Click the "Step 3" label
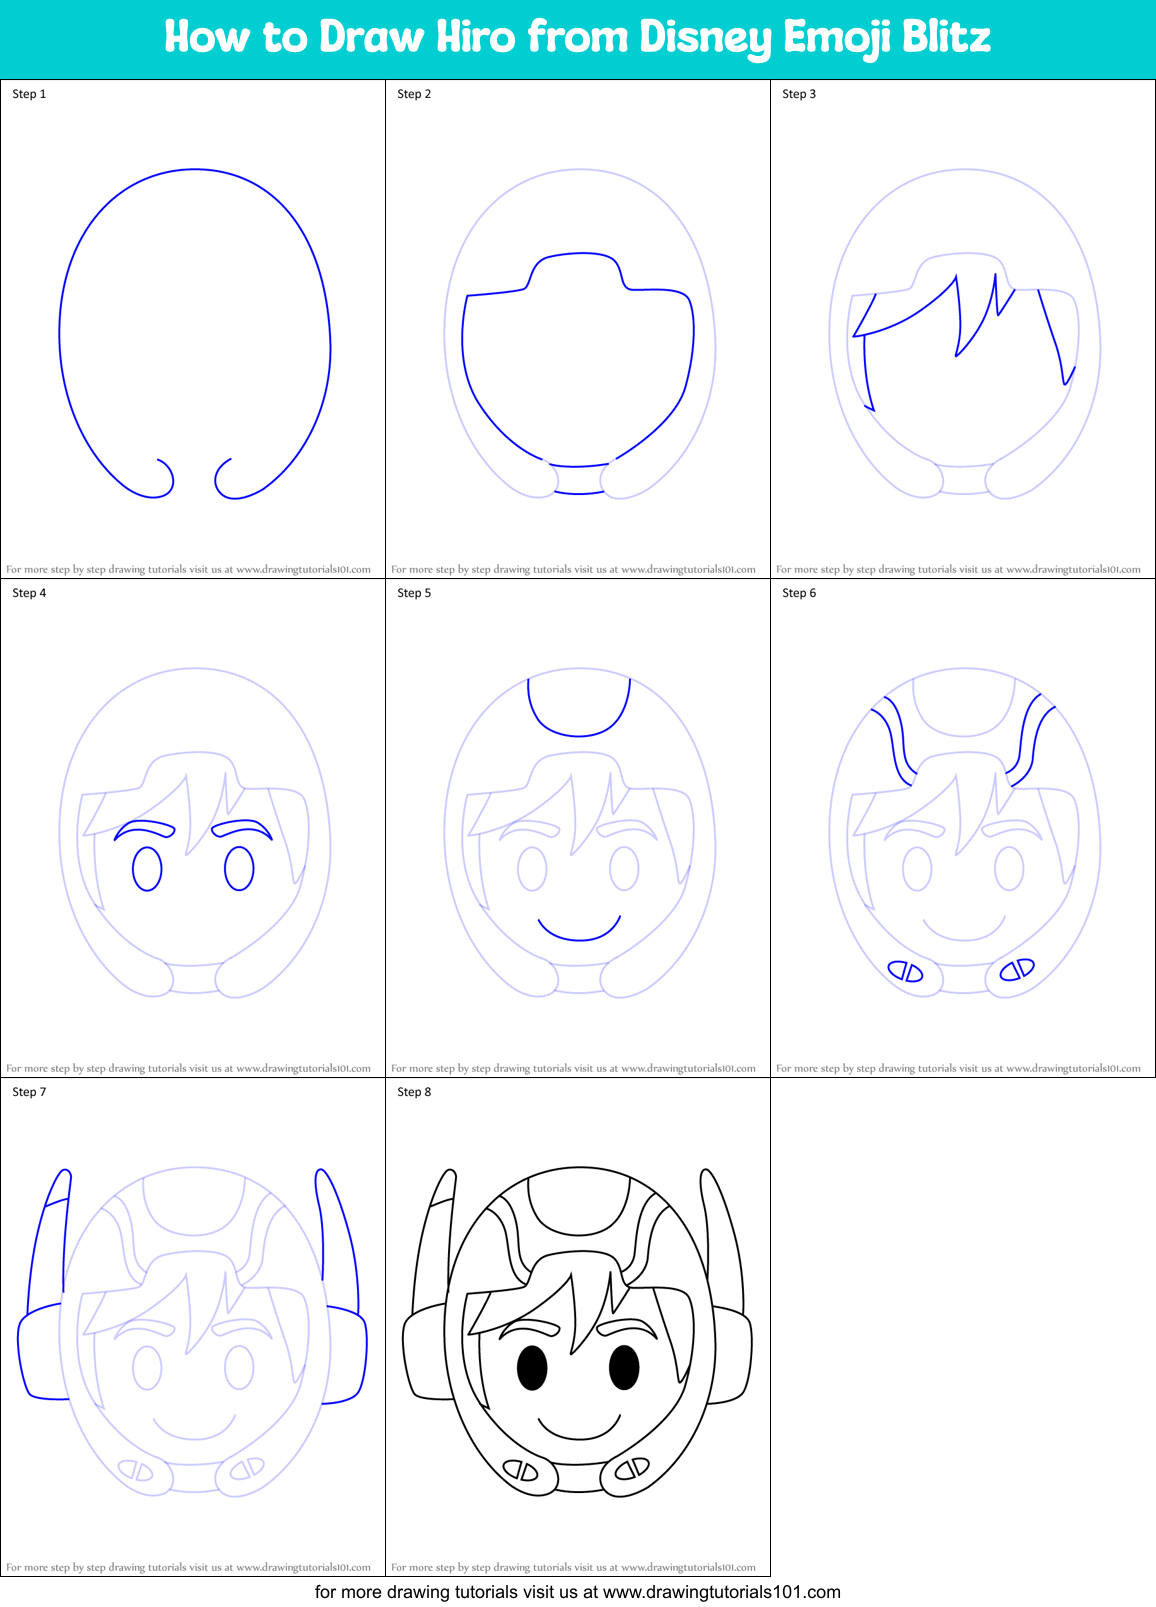 pos(799,94)
